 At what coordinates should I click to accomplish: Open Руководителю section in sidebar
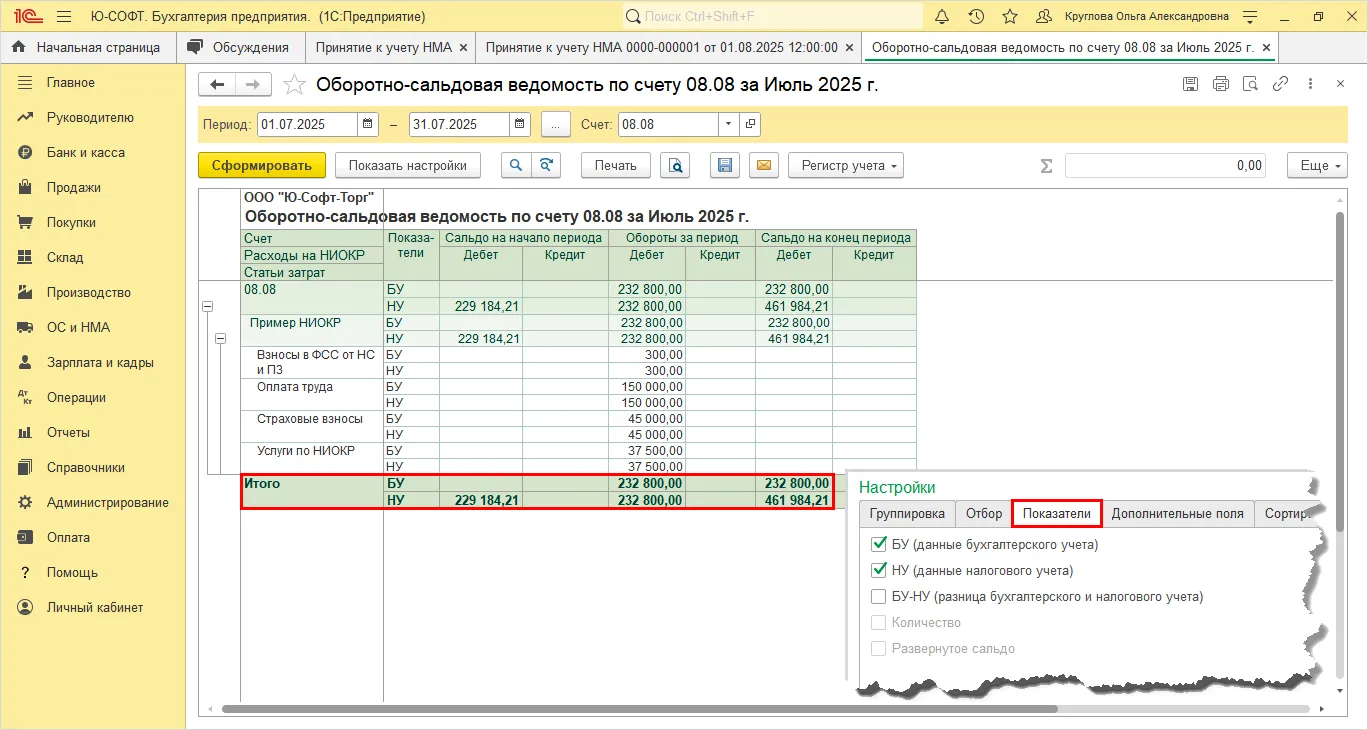tap(92, 118)
